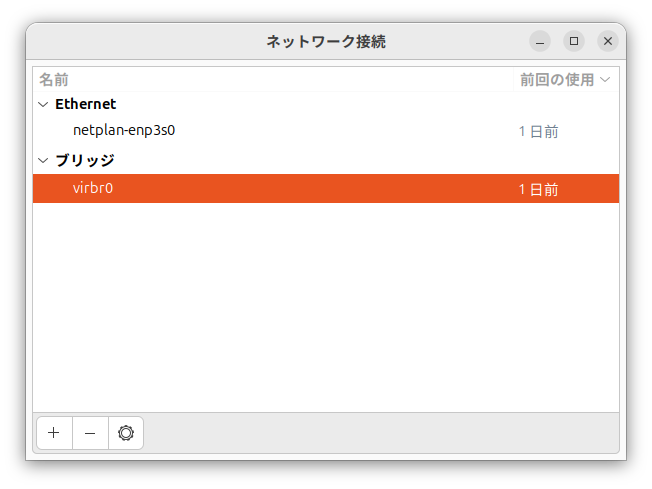Select the Ethernet group label

point(86,104)
